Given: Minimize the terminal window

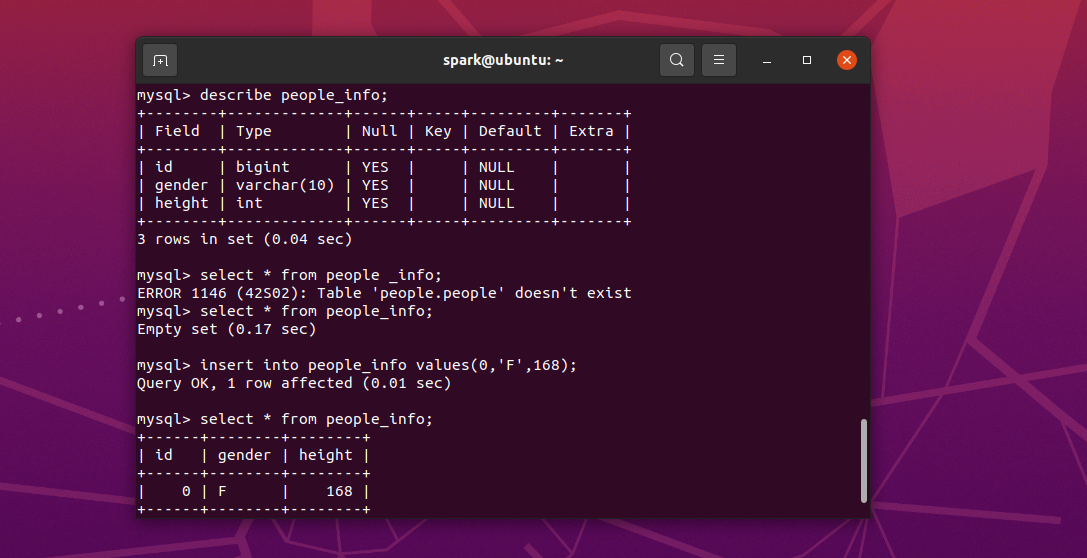Looking at the screenshot, I should click(x=767, y=60).
